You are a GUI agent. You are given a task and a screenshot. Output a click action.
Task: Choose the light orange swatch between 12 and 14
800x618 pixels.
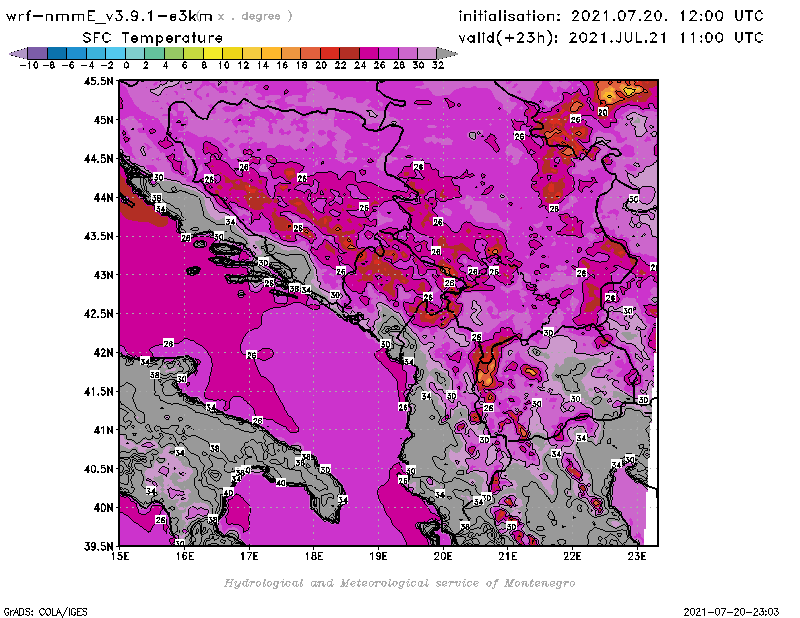pyautogui.click(x=252, y=53)
